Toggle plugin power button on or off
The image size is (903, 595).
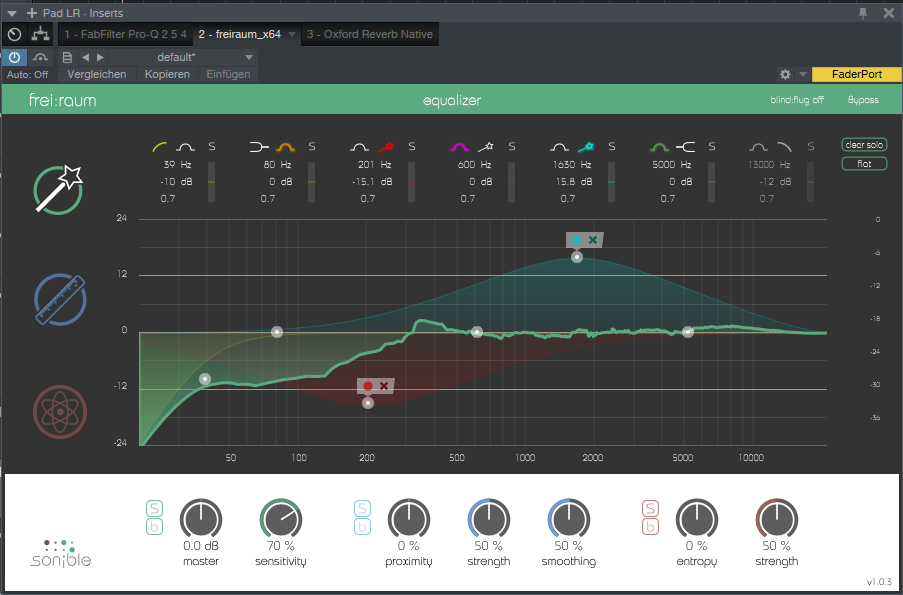[x=14, y=57]
